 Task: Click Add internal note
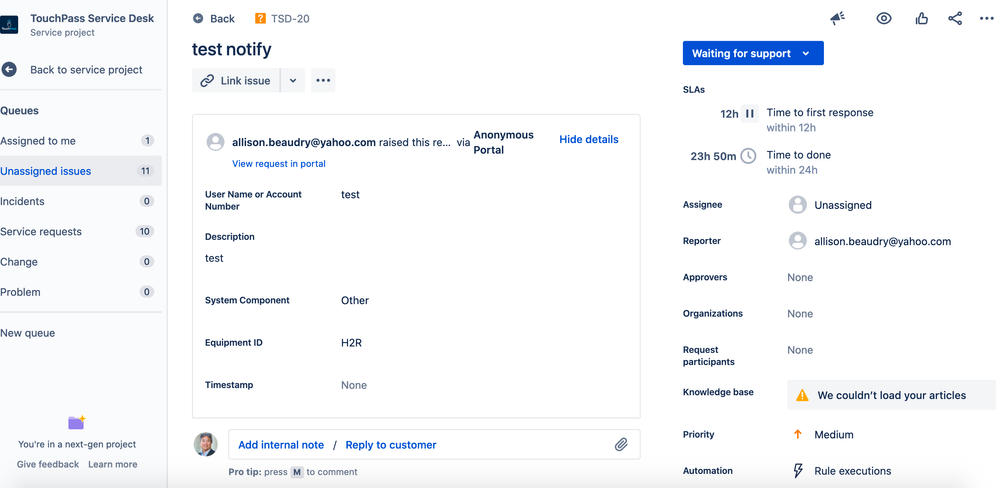pyautogui.click(x=281, y=445)
